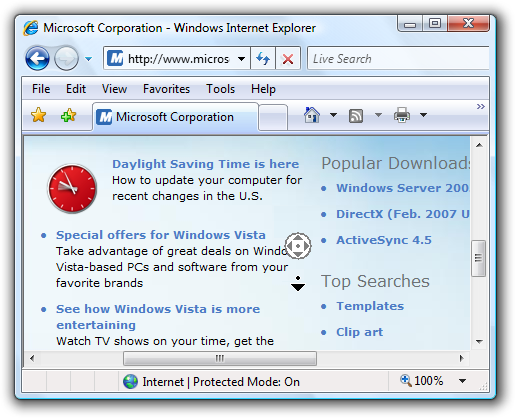This screenshot has width=515, height=418.
Task: Open a new blank tab
Action: click(273, 117)
